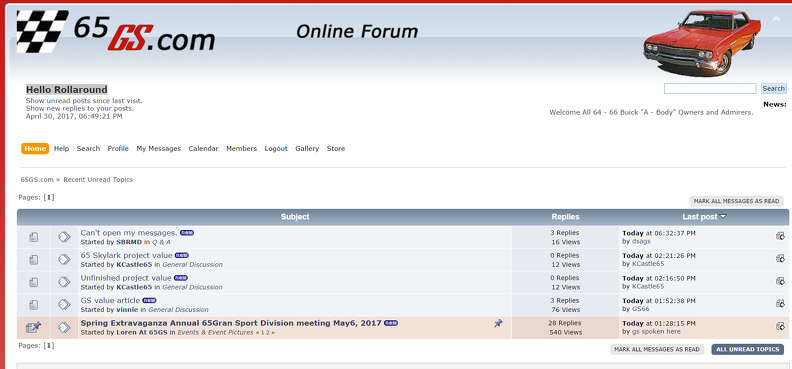
Task: Show new replies to your posts
Action: [x=80, y=108]
